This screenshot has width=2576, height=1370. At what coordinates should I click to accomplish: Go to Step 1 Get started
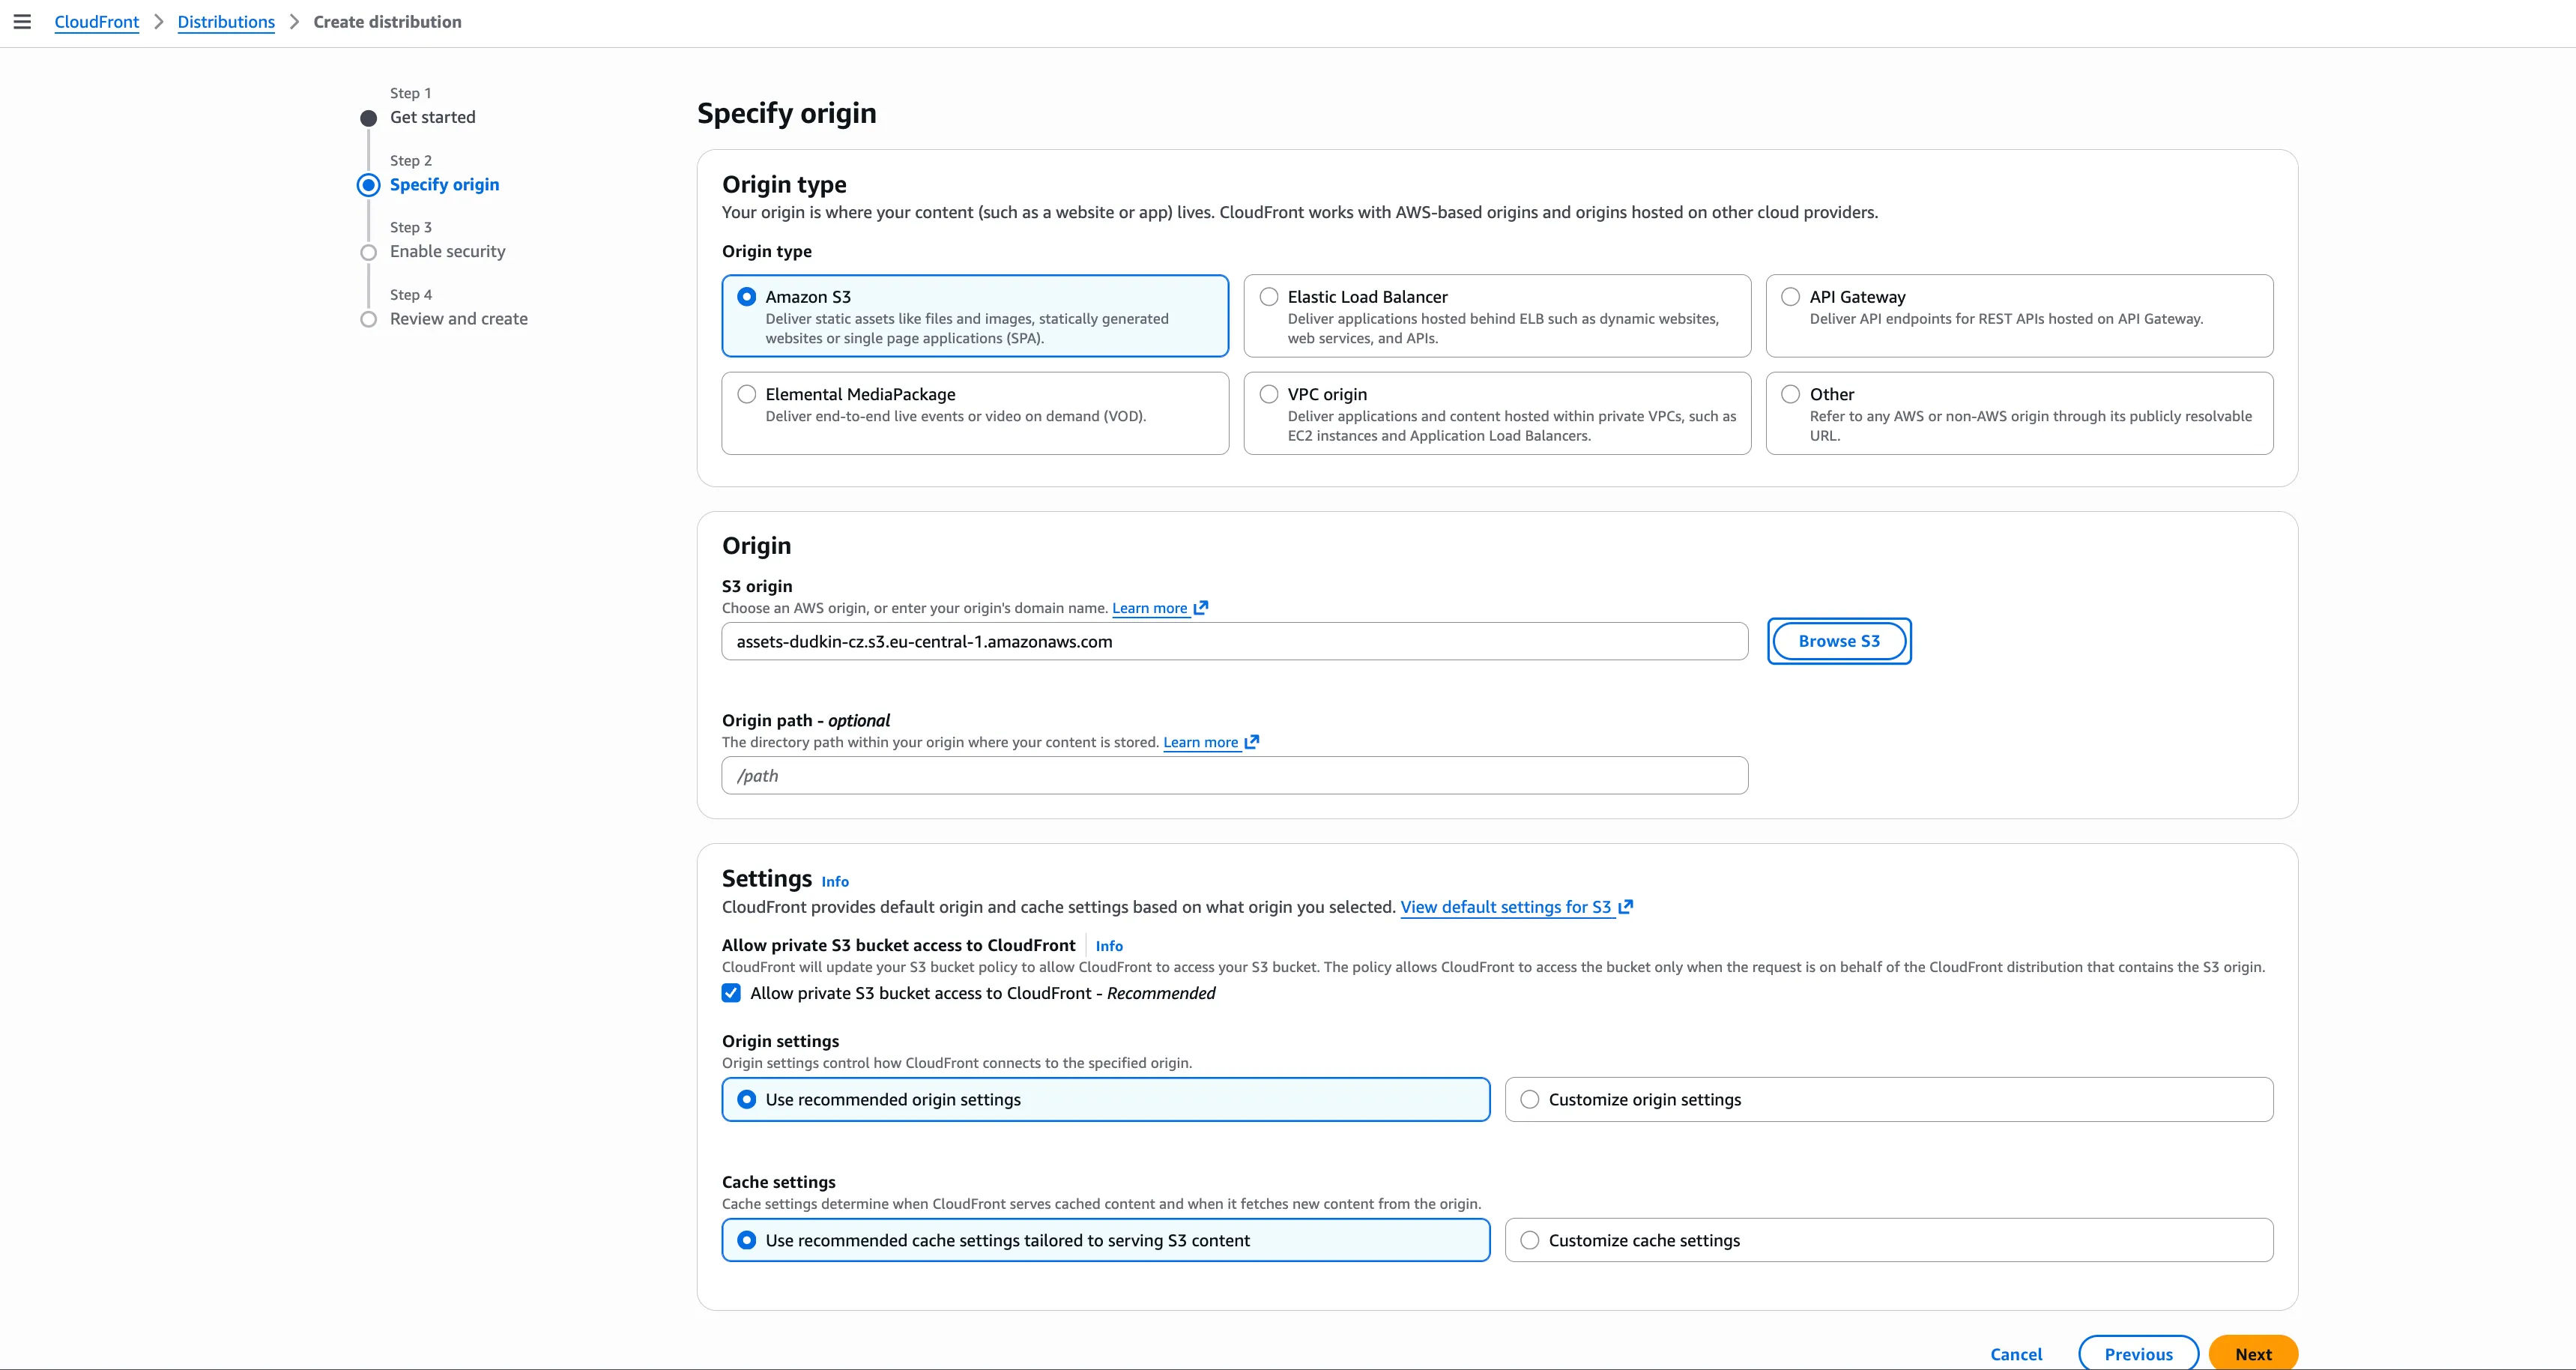point(432,117)
